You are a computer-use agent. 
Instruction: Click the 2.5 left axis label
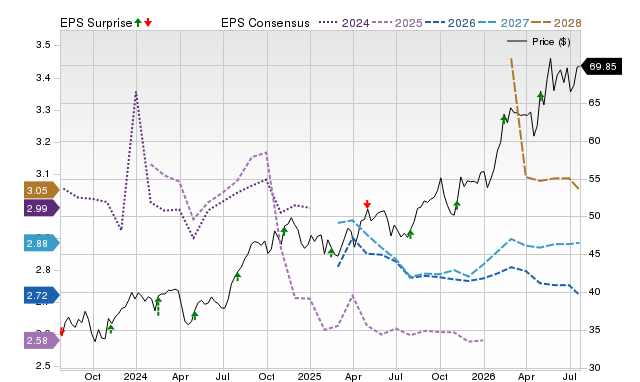point(43,366)
